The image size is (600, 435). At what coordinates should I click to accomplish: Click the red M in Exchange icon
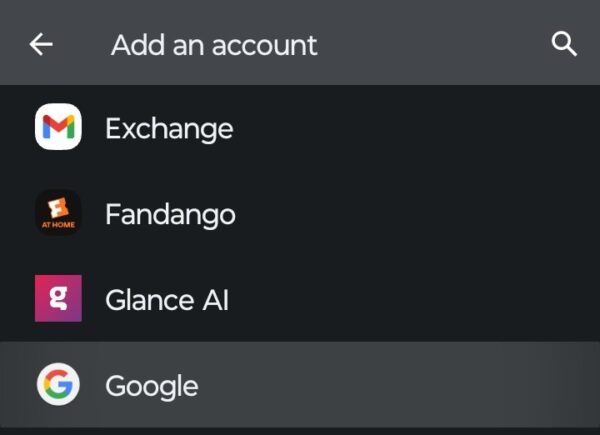click(x=58, y=128)
